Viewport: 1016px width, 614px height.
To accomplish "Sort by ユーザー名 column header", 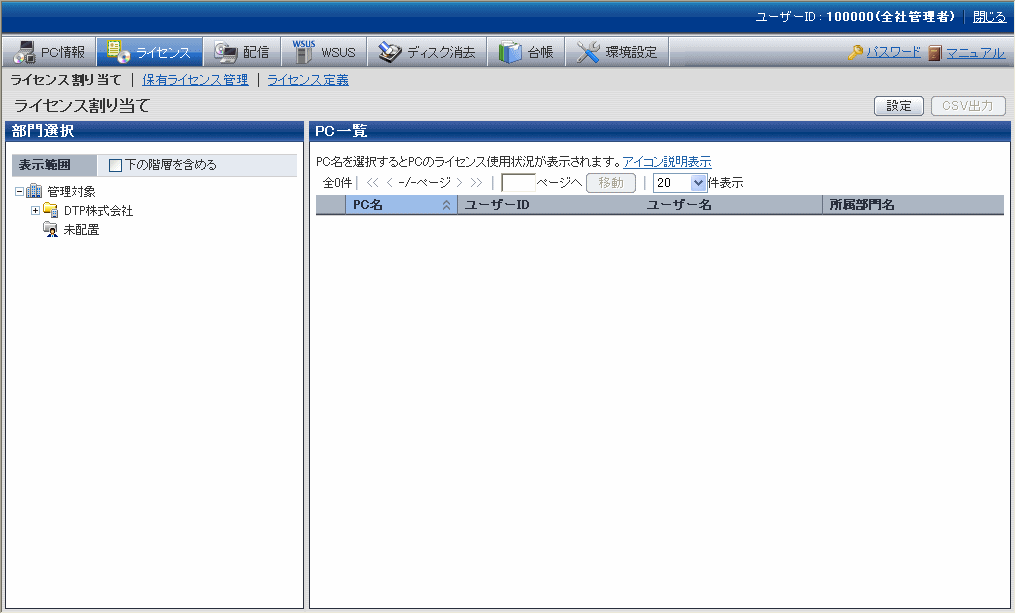I will pyautogui.click(x=679, y=205).
